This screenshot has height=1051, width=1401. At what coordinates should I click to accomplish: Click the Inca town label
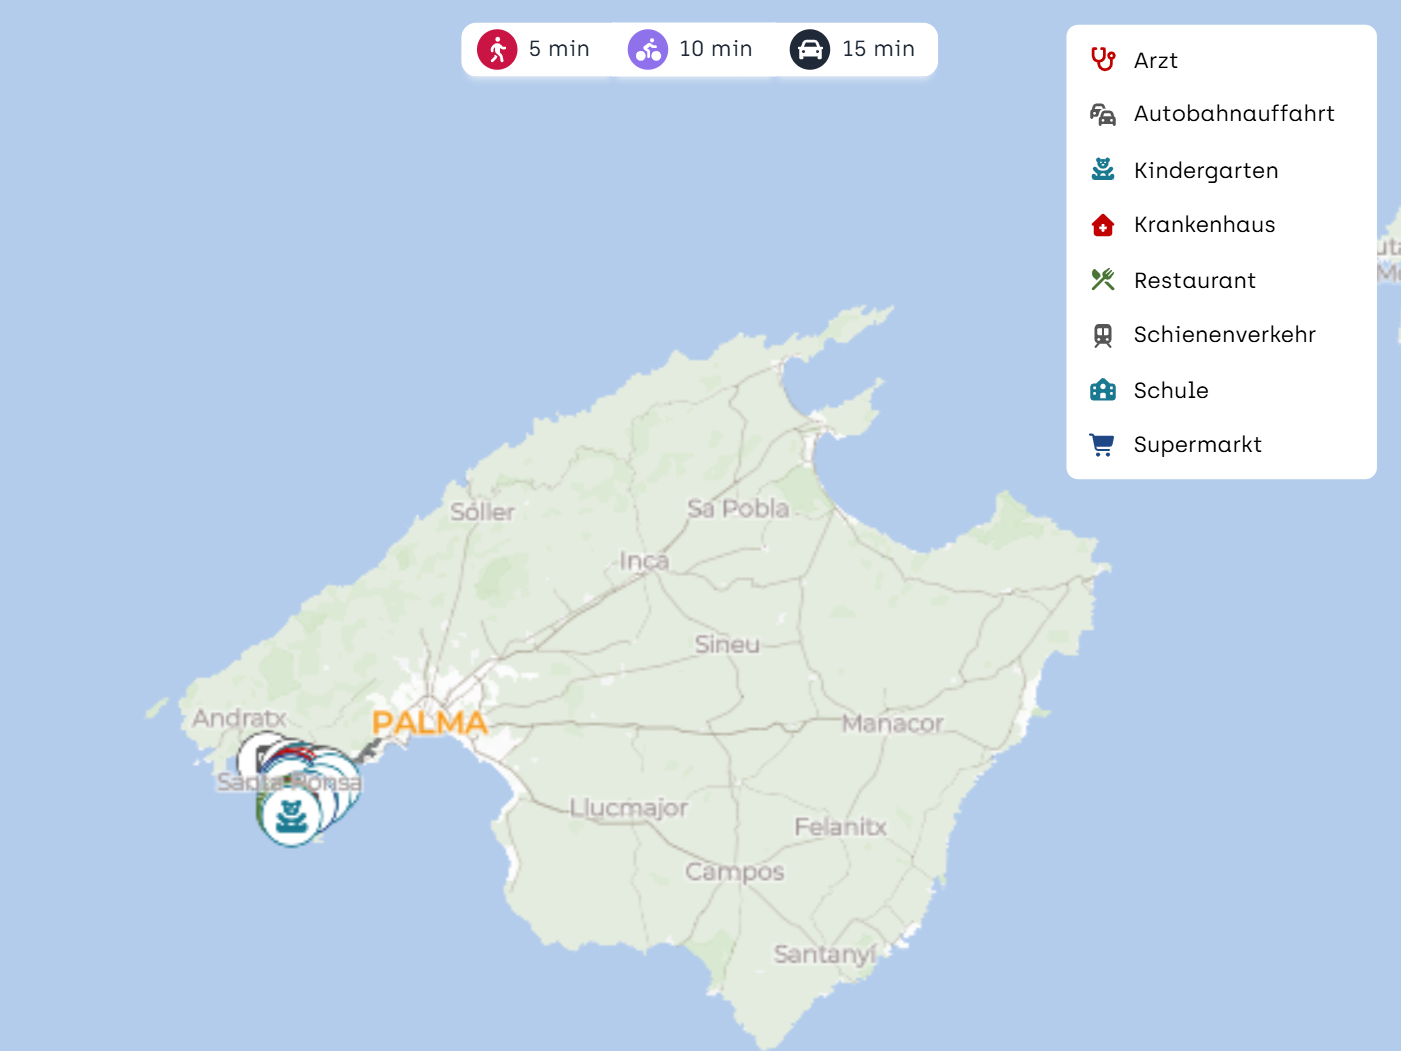point(644,561)
